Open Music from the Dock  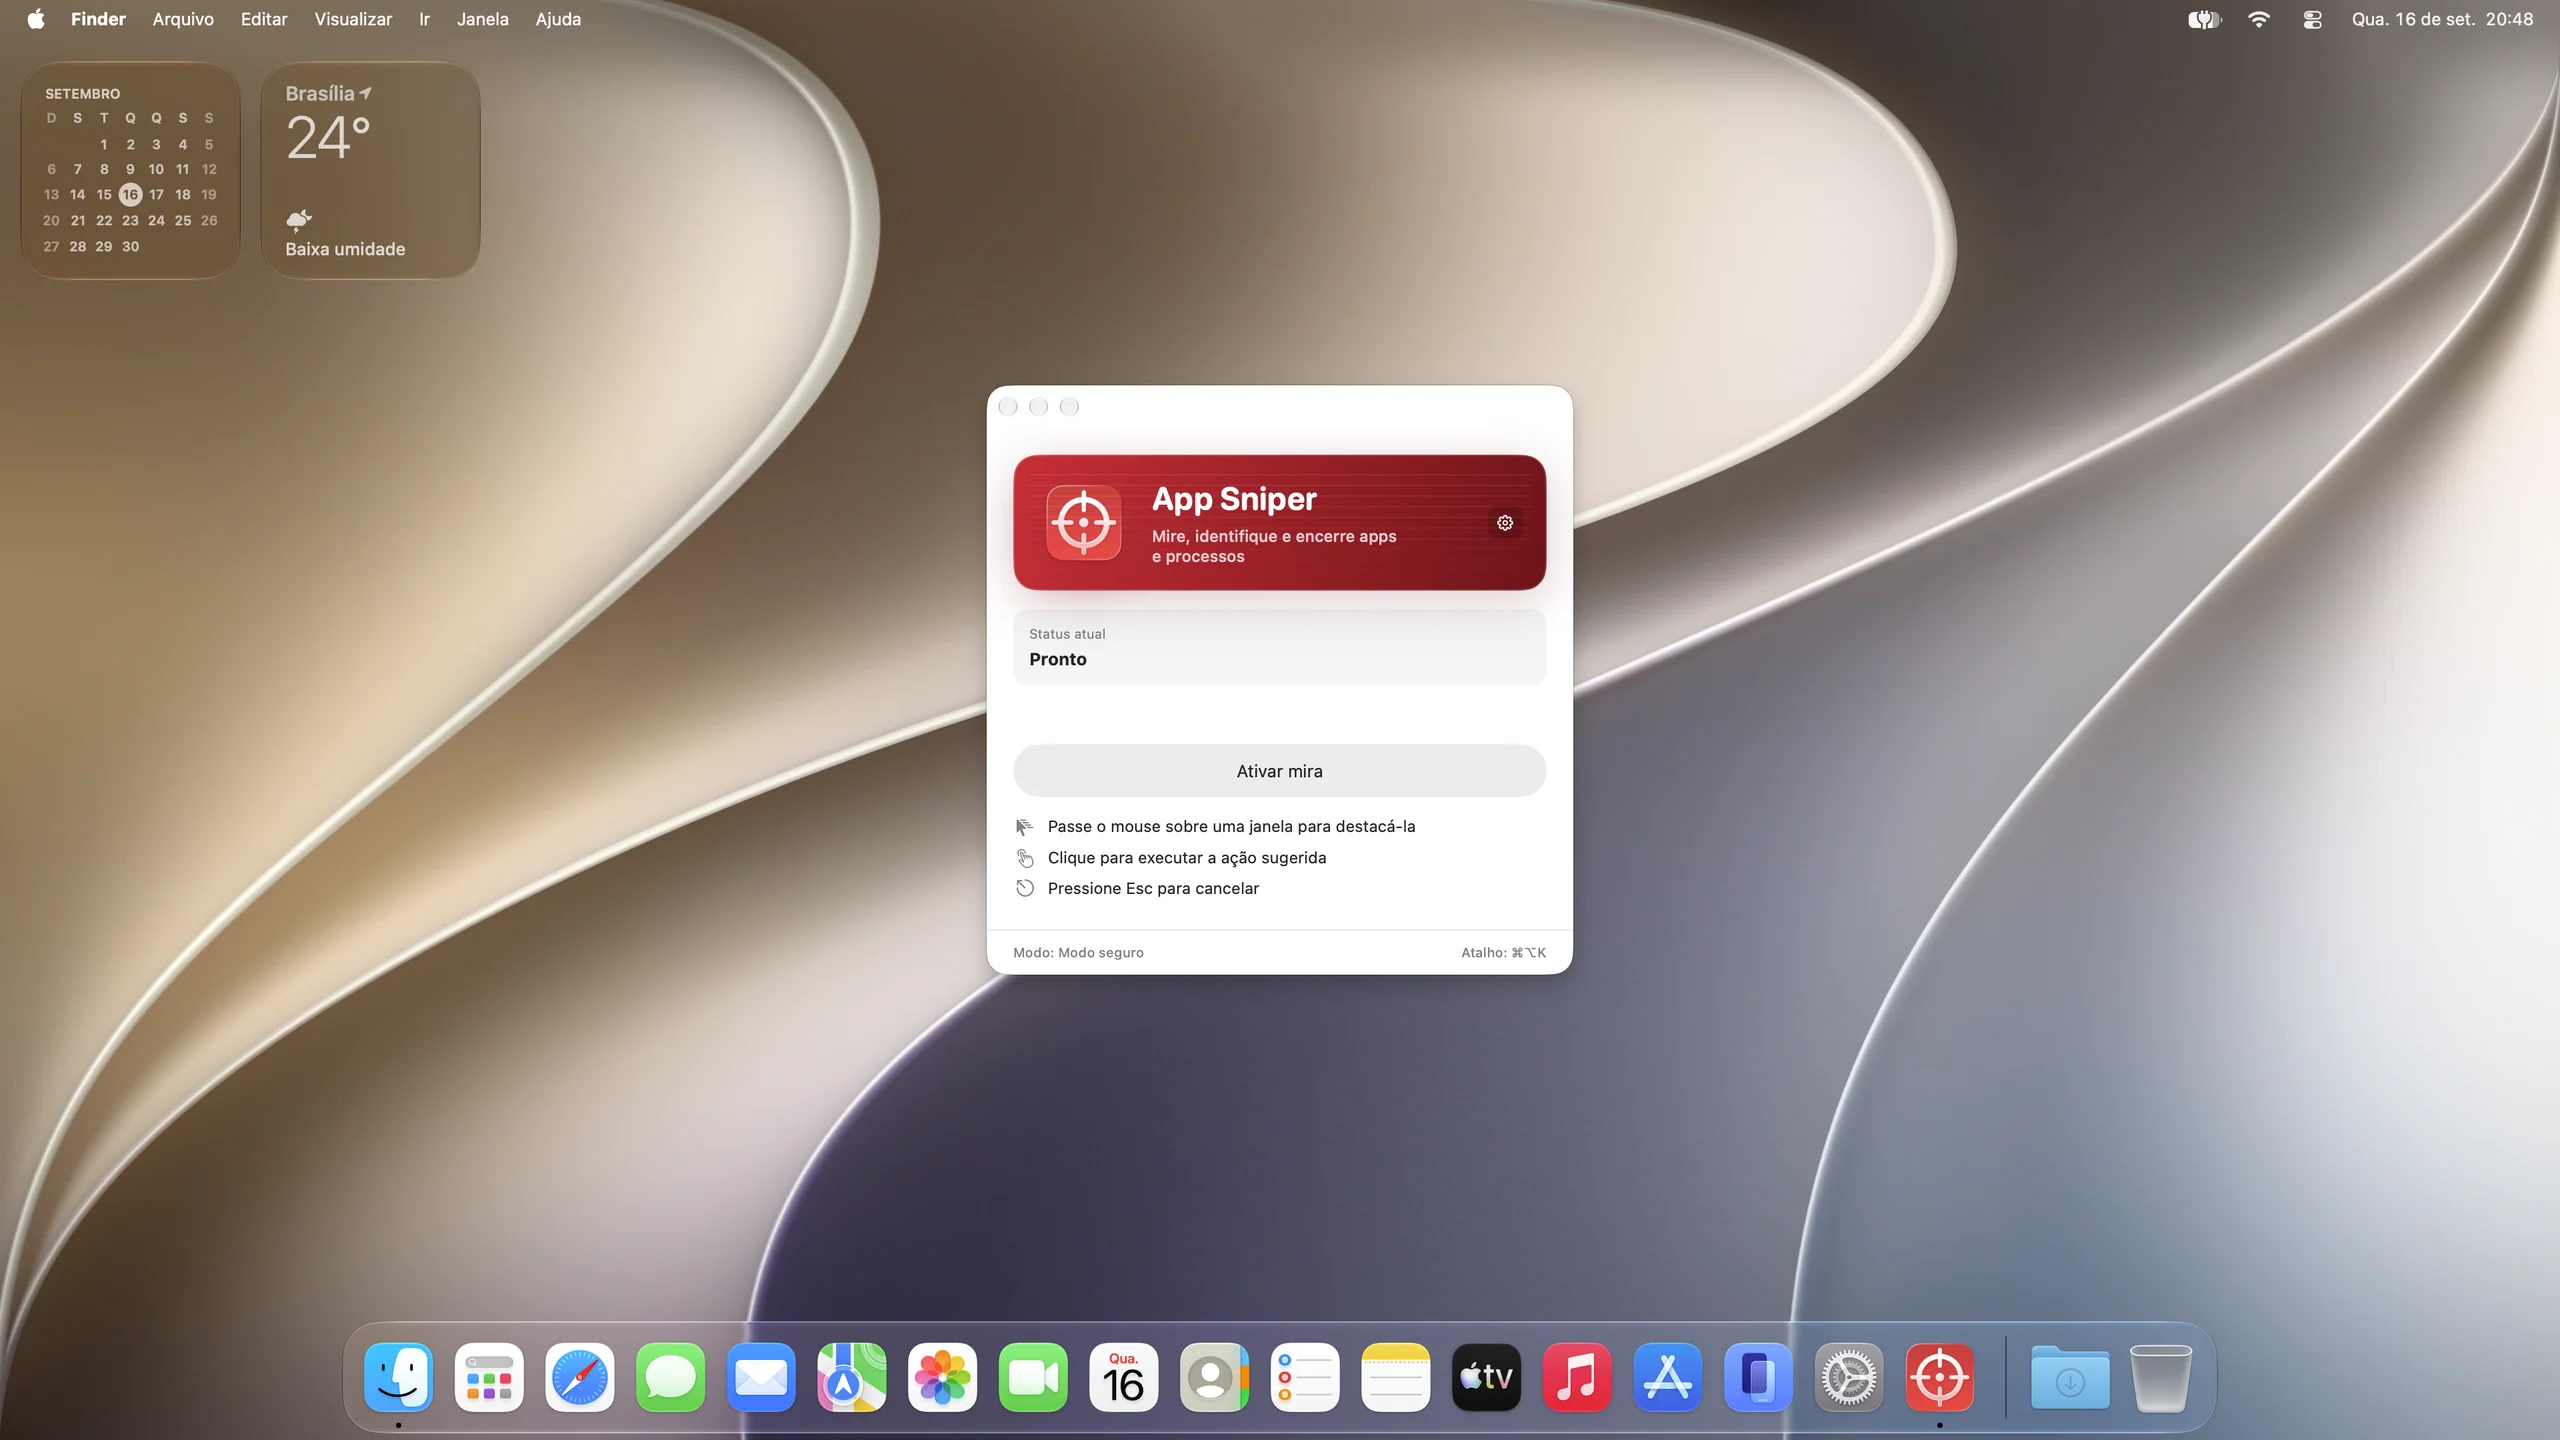tap(1577, 1377)
